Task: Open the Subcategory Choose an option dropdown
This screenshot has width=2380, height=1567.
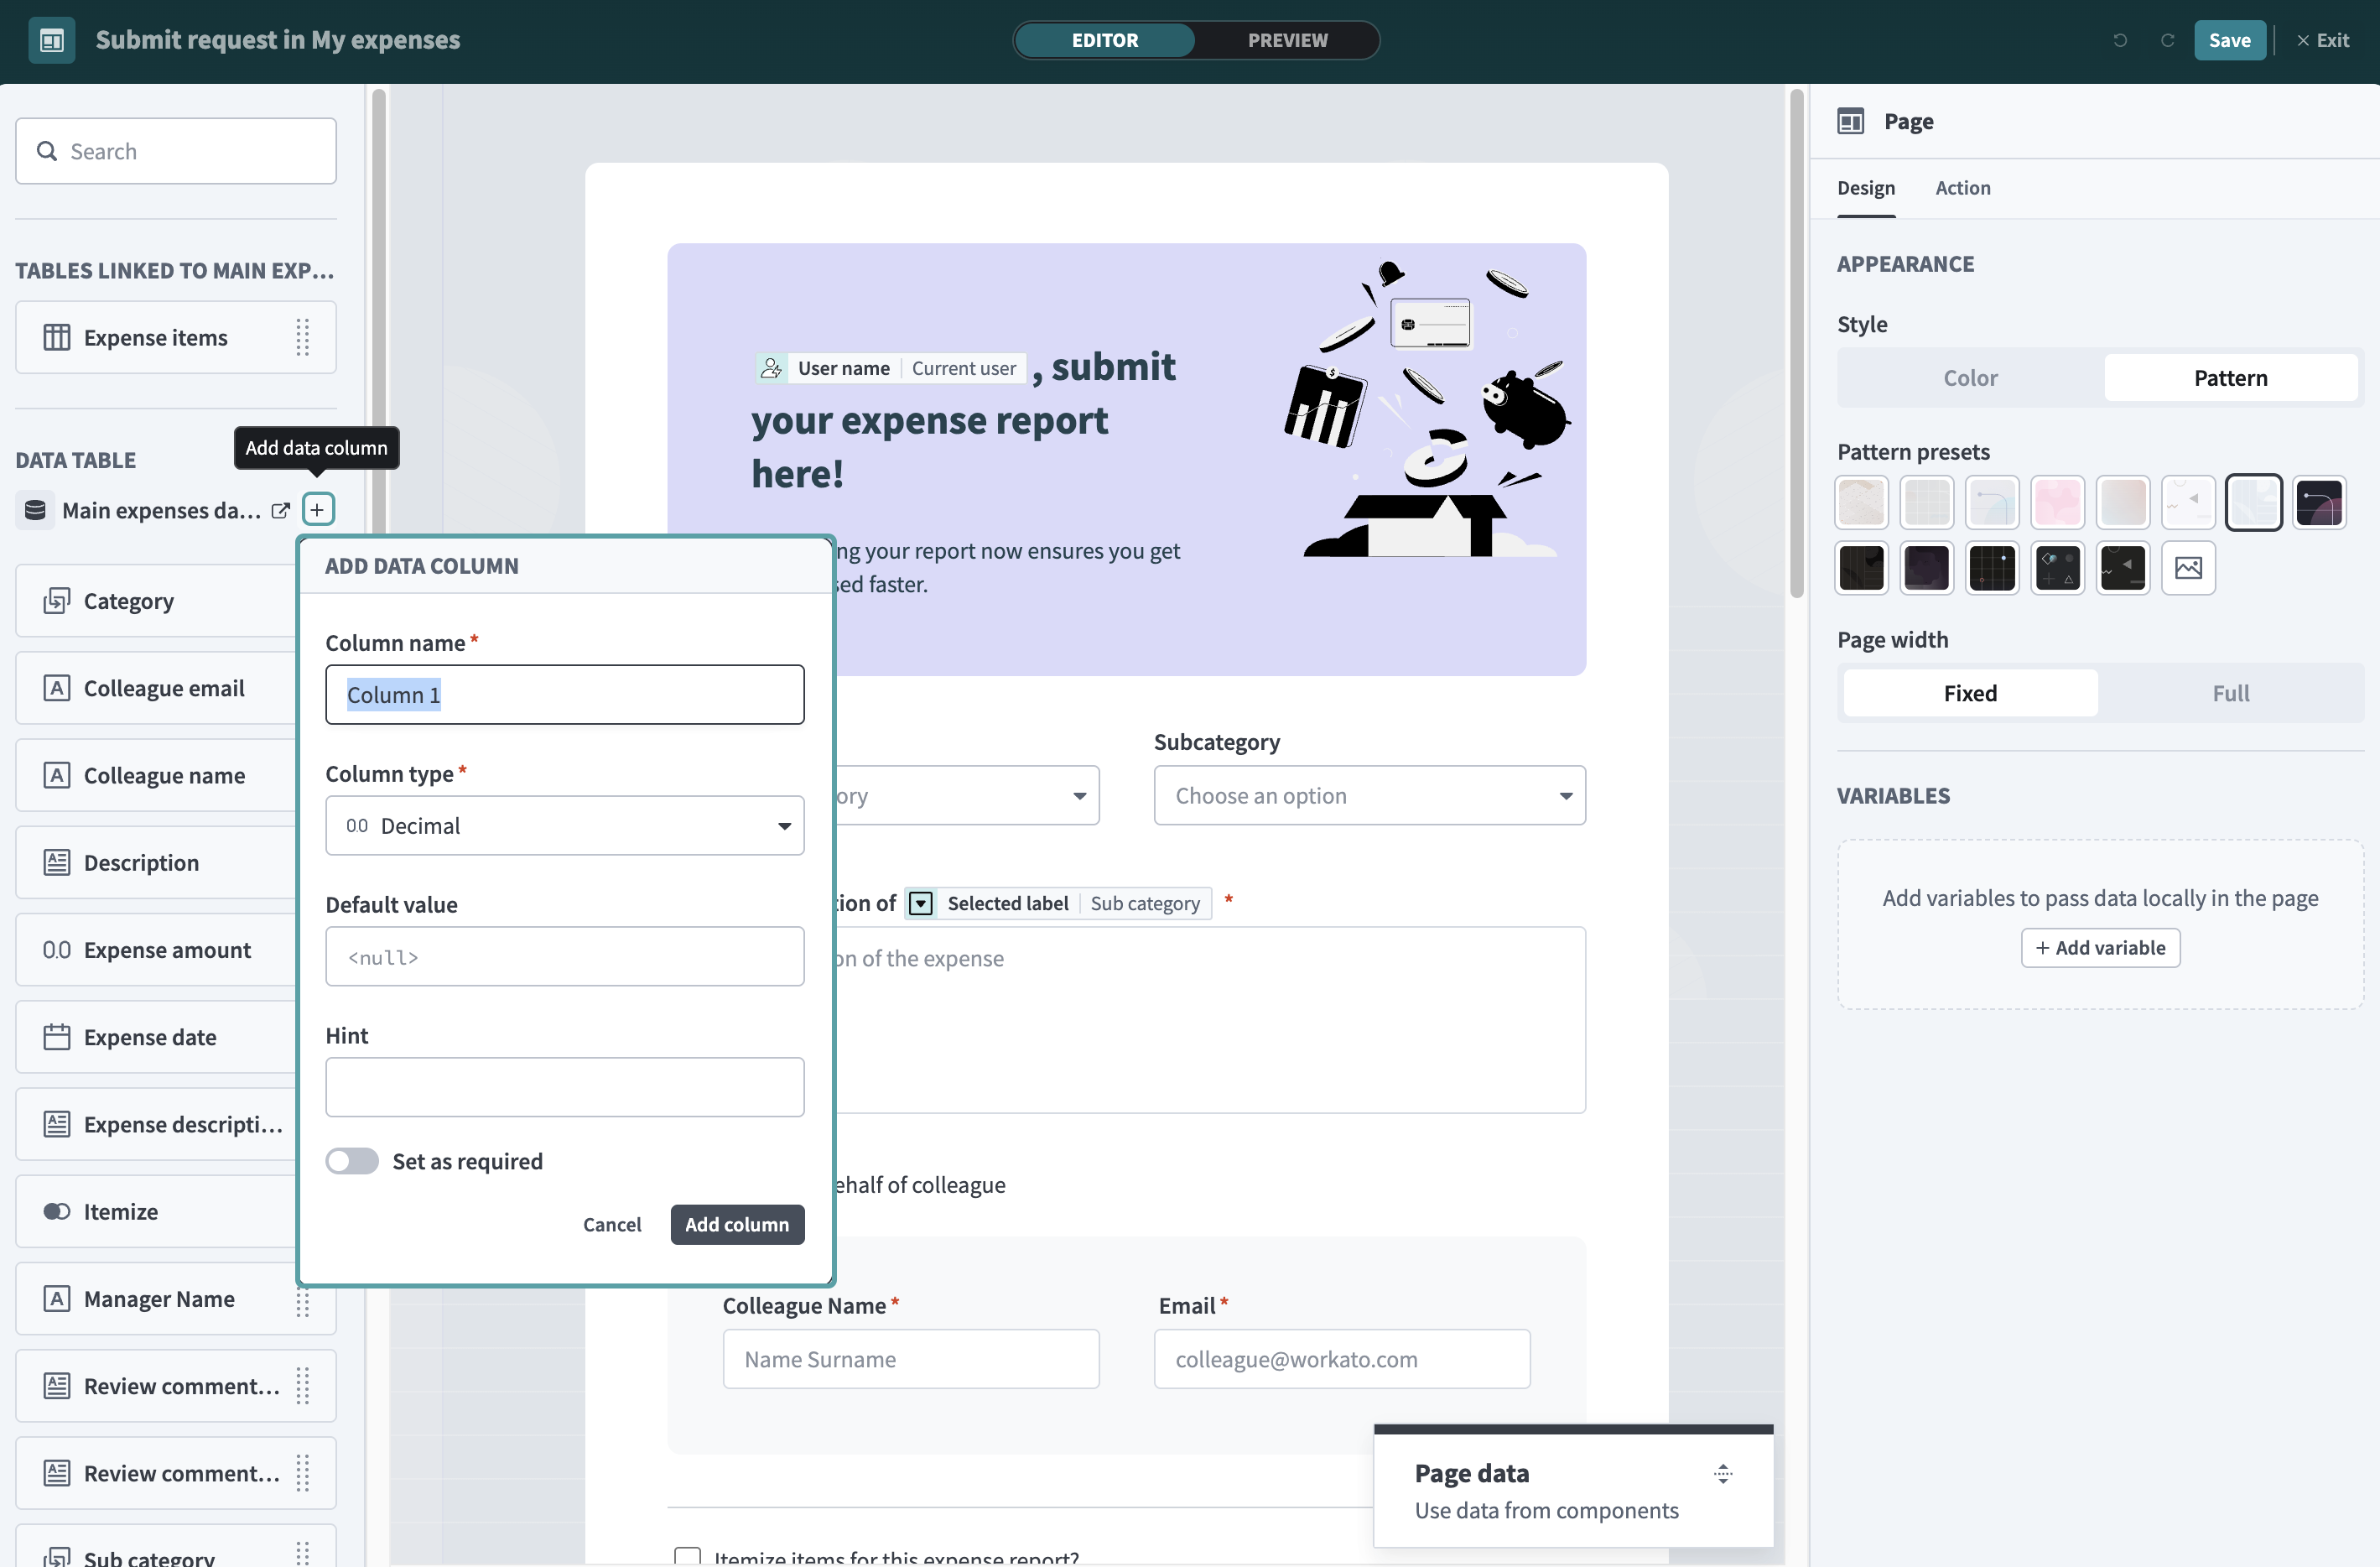Action: click(1368, 796)
